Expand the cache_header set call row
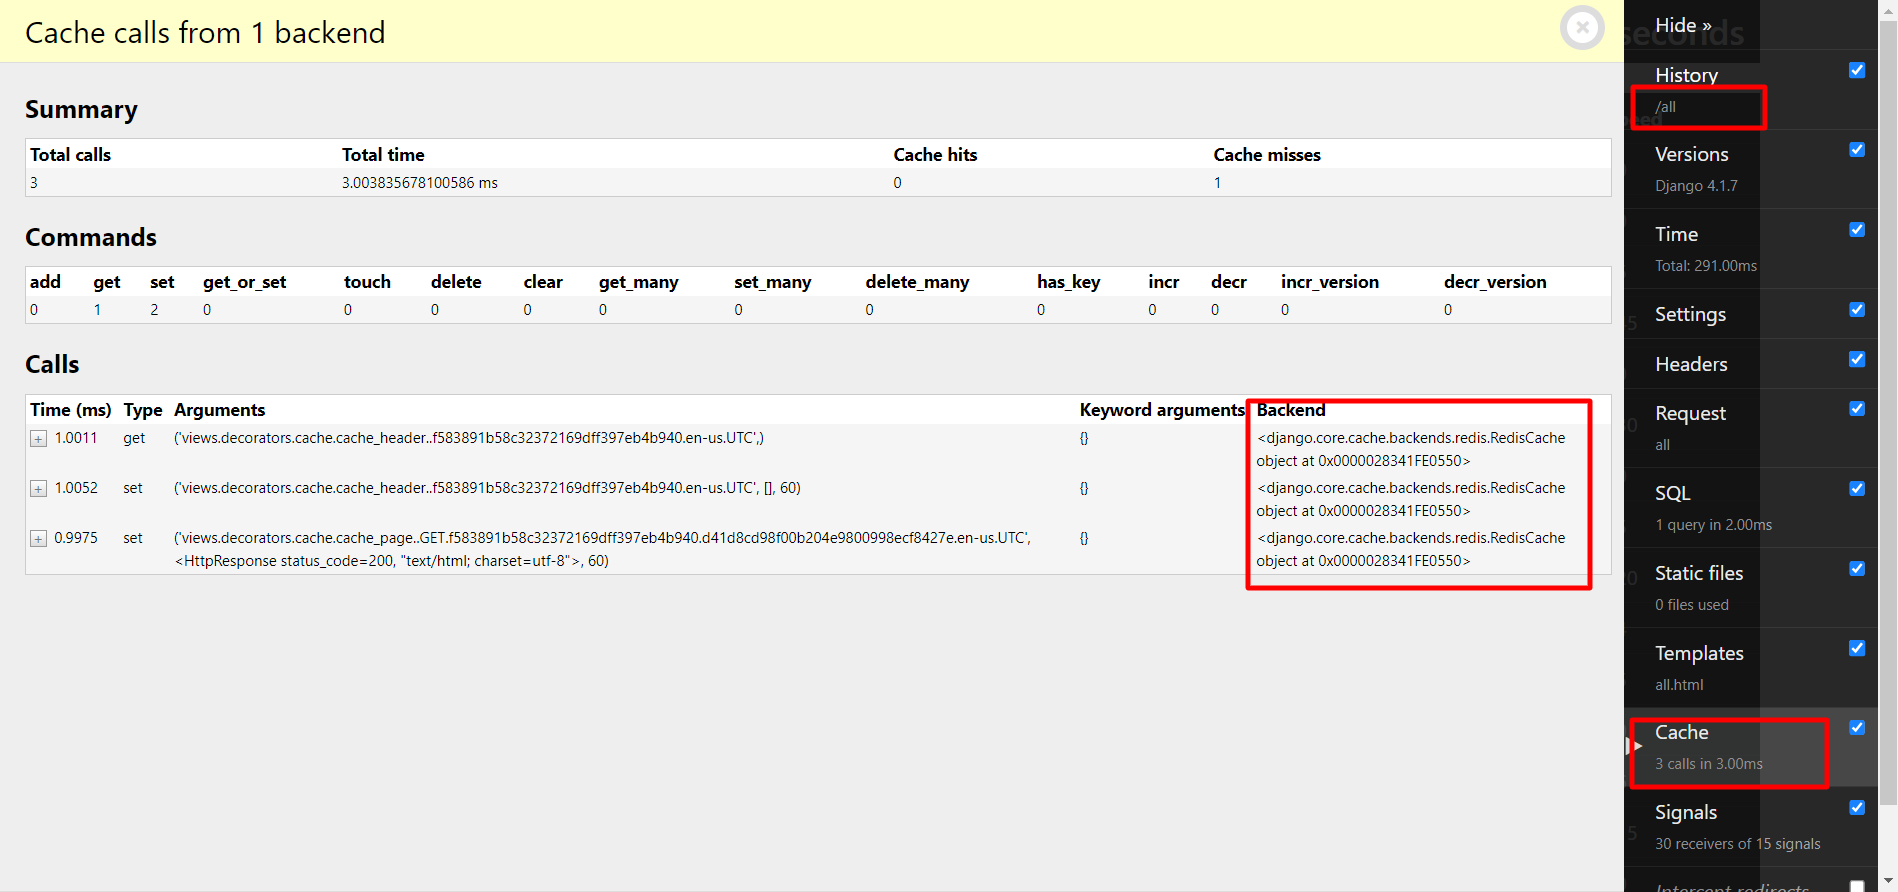Screen dimensions: 1898x892 point(38,489)
